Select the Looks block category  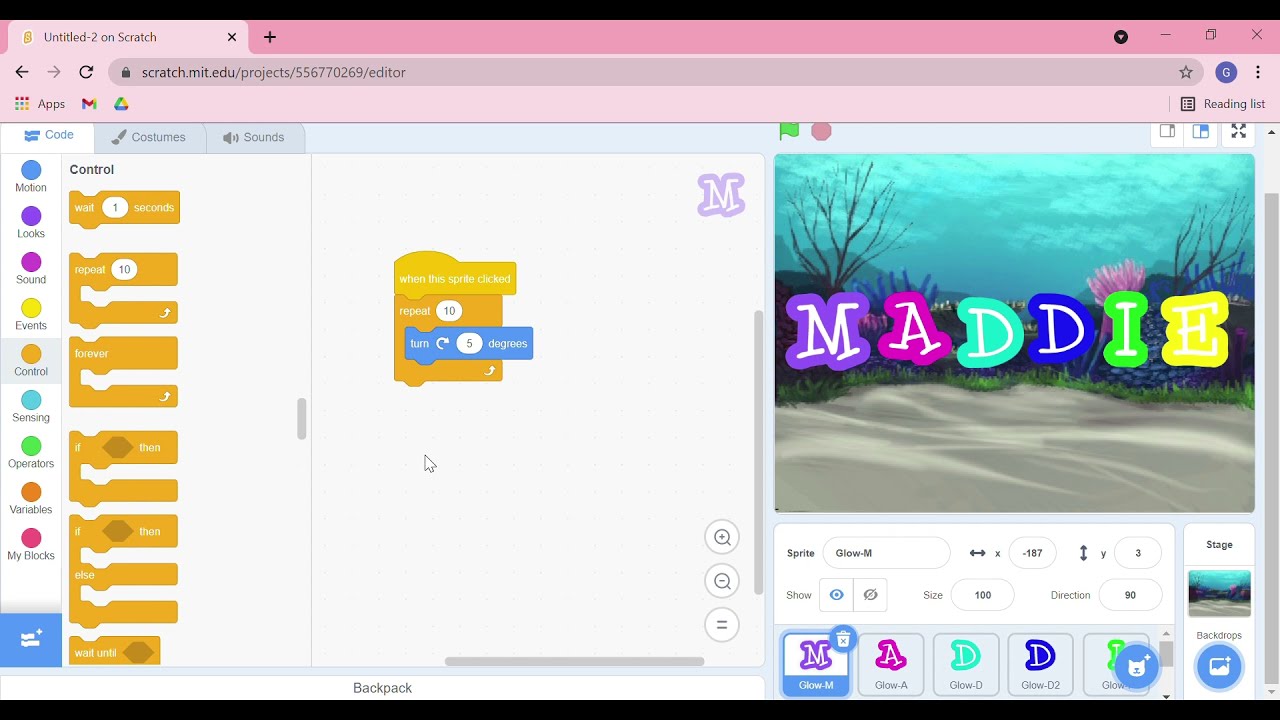pos(31,223)
